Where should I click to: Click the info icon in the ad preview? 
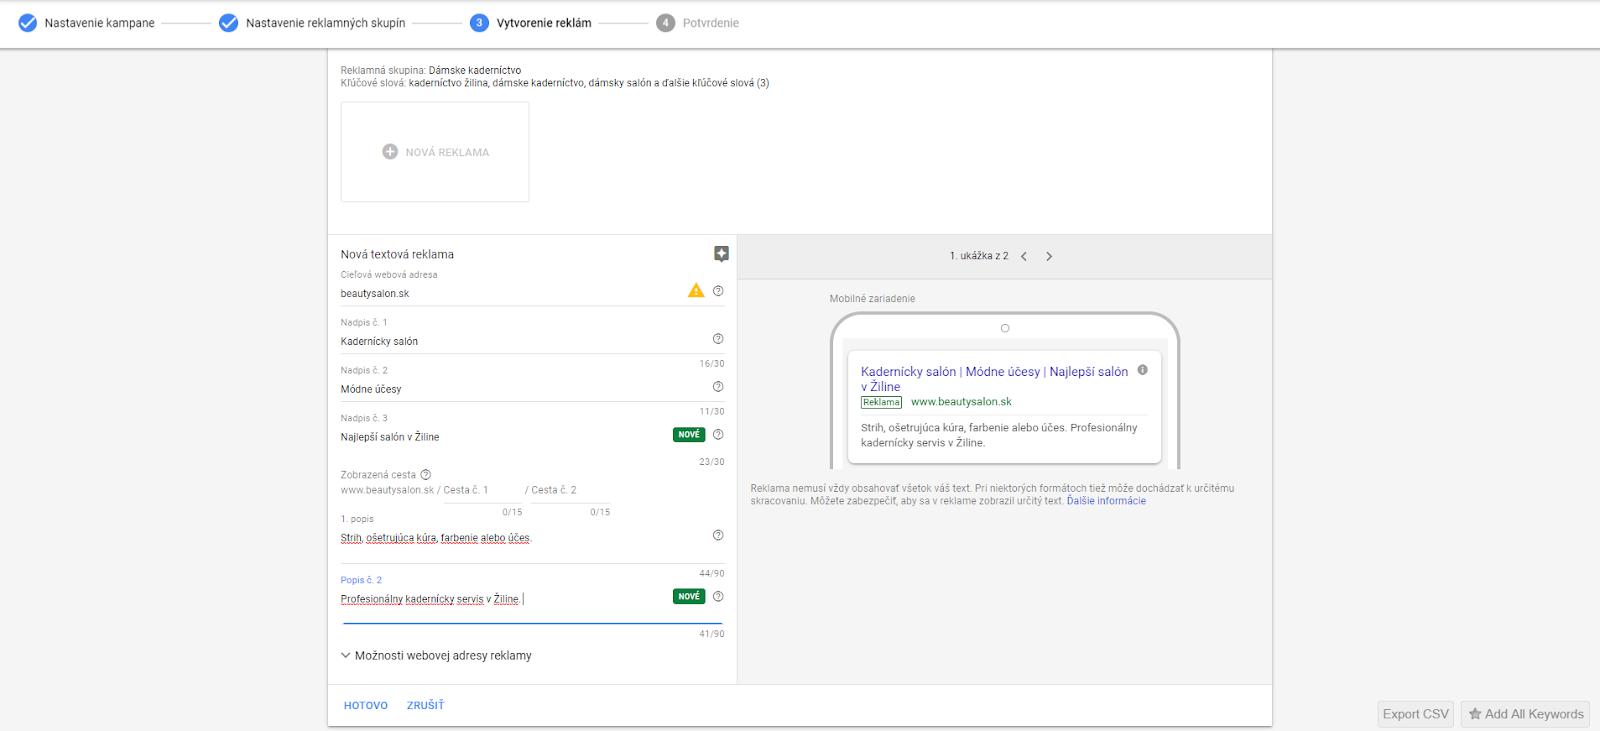[x=1143, y=370]
